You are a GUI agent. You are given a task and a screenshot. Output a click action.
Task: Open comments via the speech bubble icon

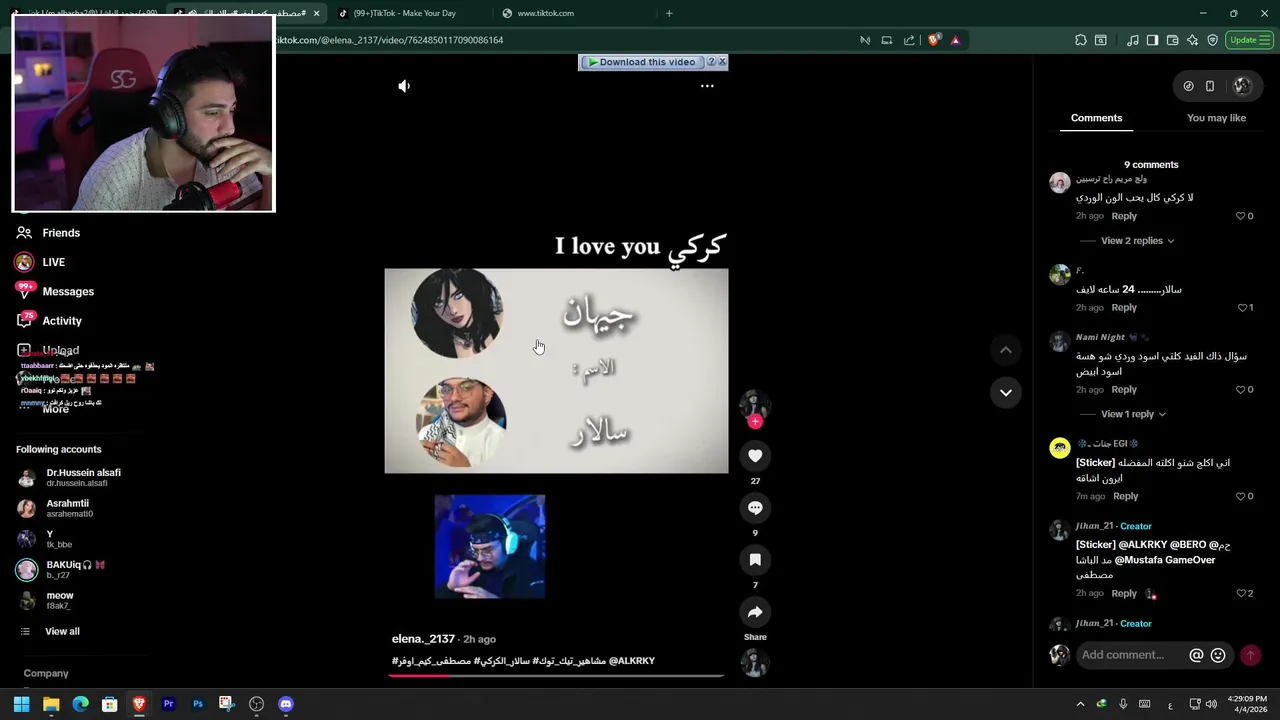click(x=755, y=508)
